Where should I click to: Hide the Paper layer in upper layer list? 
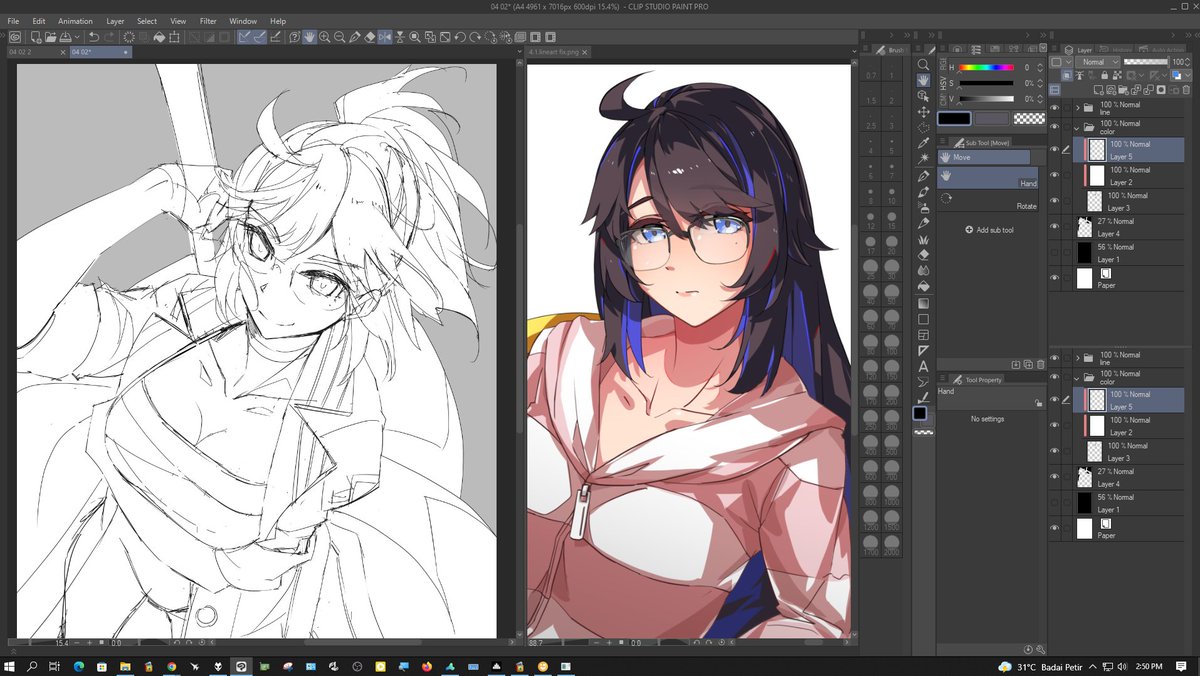click(1054, 278)
